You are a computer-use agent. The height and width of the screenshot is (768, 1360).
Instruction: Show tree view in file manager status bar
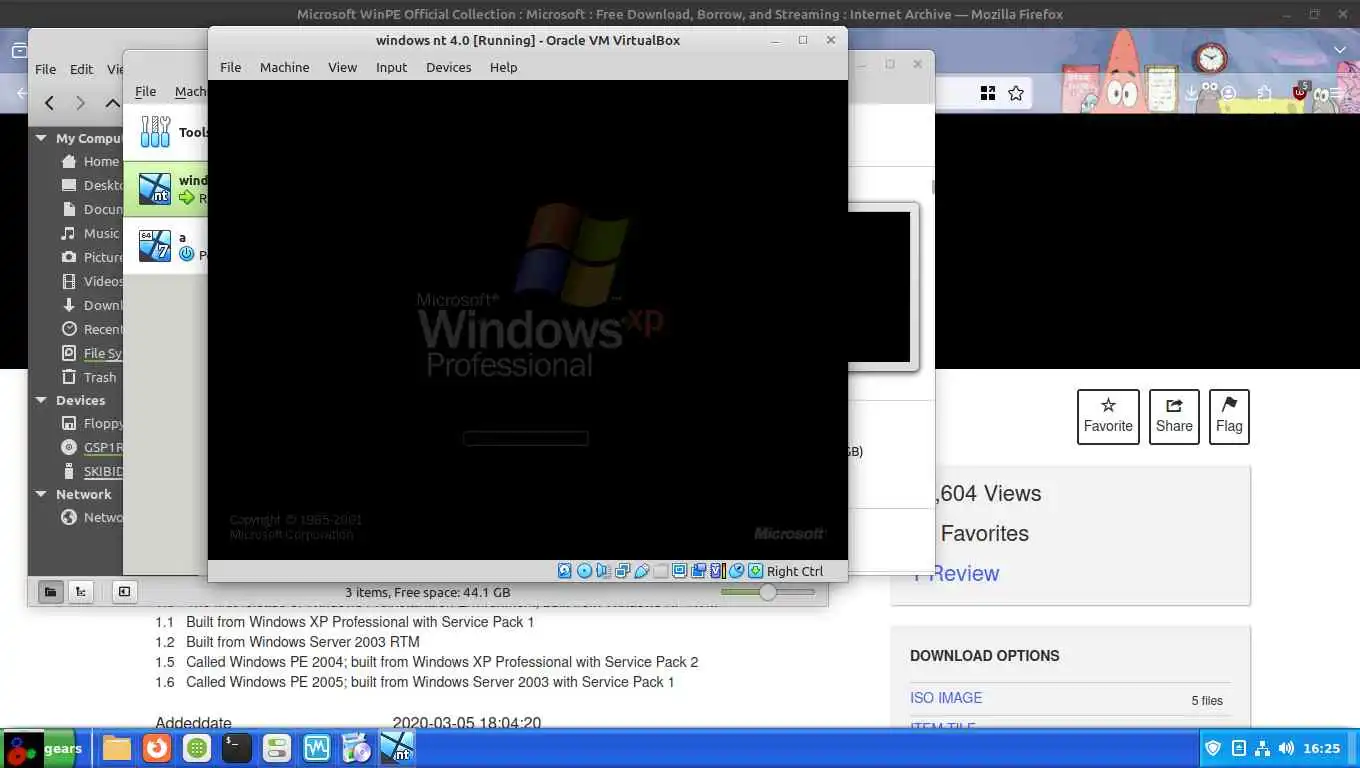81,592
